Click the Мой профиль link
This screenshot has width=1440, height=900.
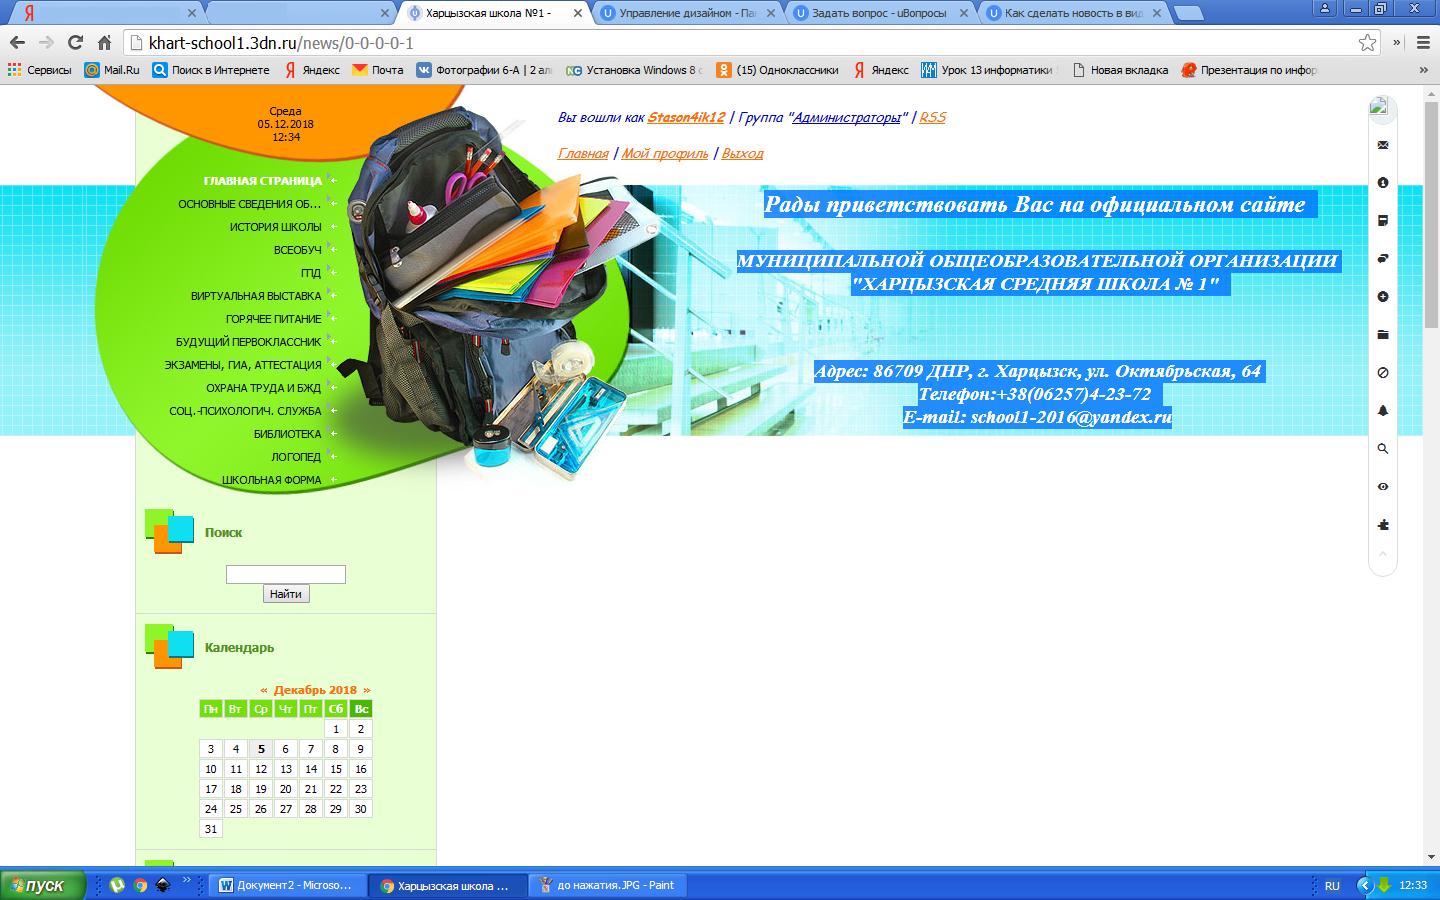(664, 153)
